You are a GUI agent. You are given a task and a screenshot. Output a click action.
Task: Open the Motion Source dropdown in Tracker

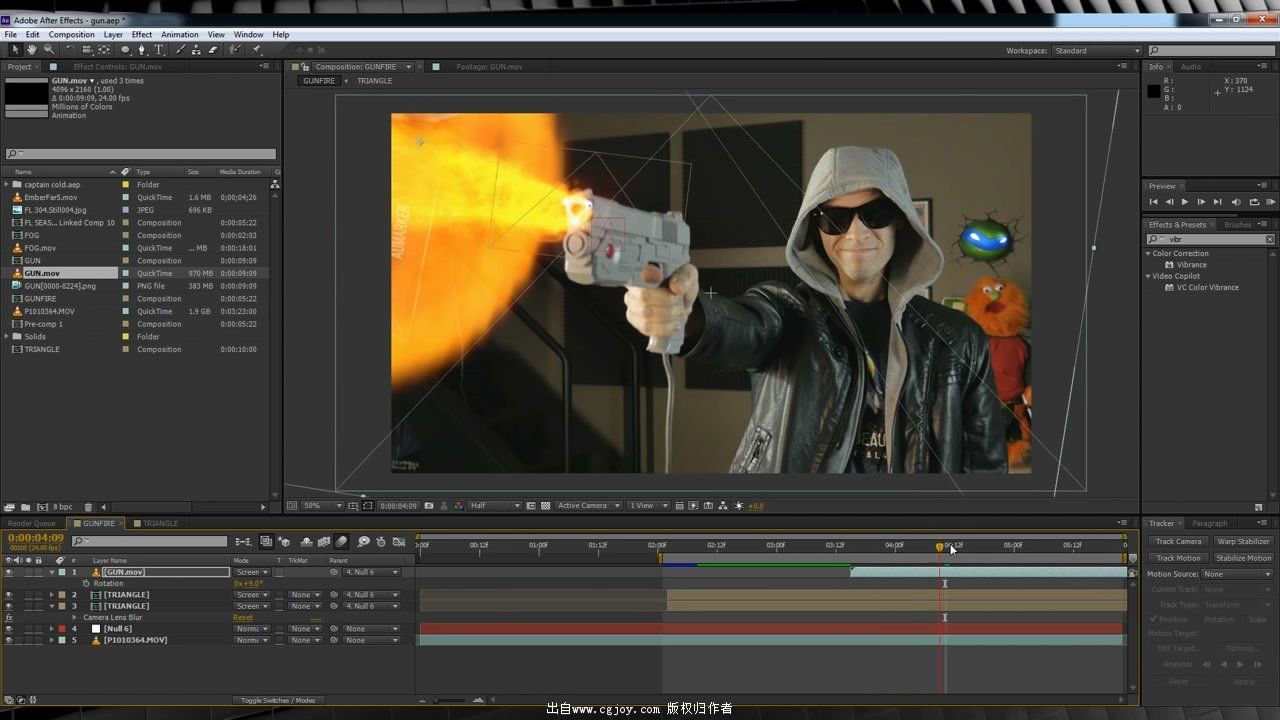click(1237, 574)
